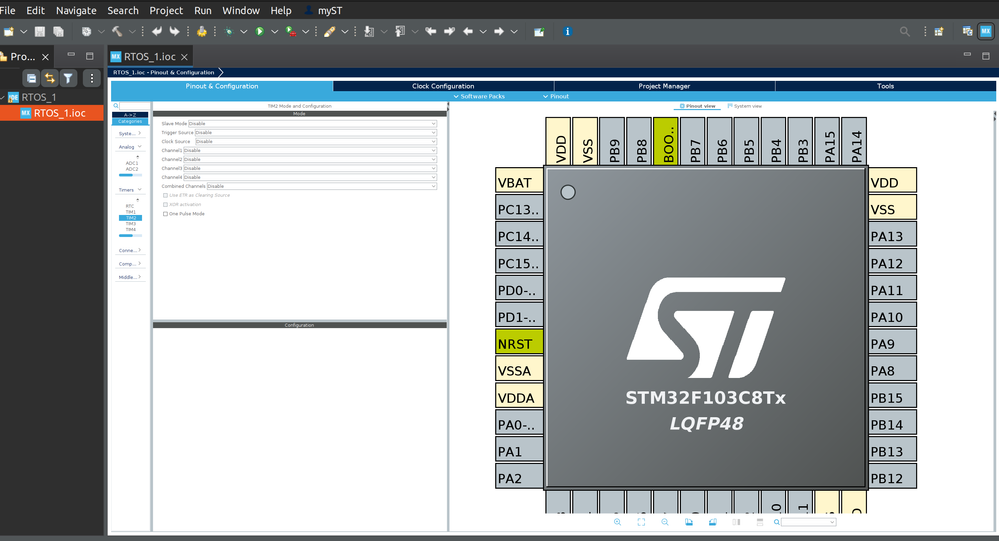Open the Project menu
999x541 pixels.
click(166, 10)
